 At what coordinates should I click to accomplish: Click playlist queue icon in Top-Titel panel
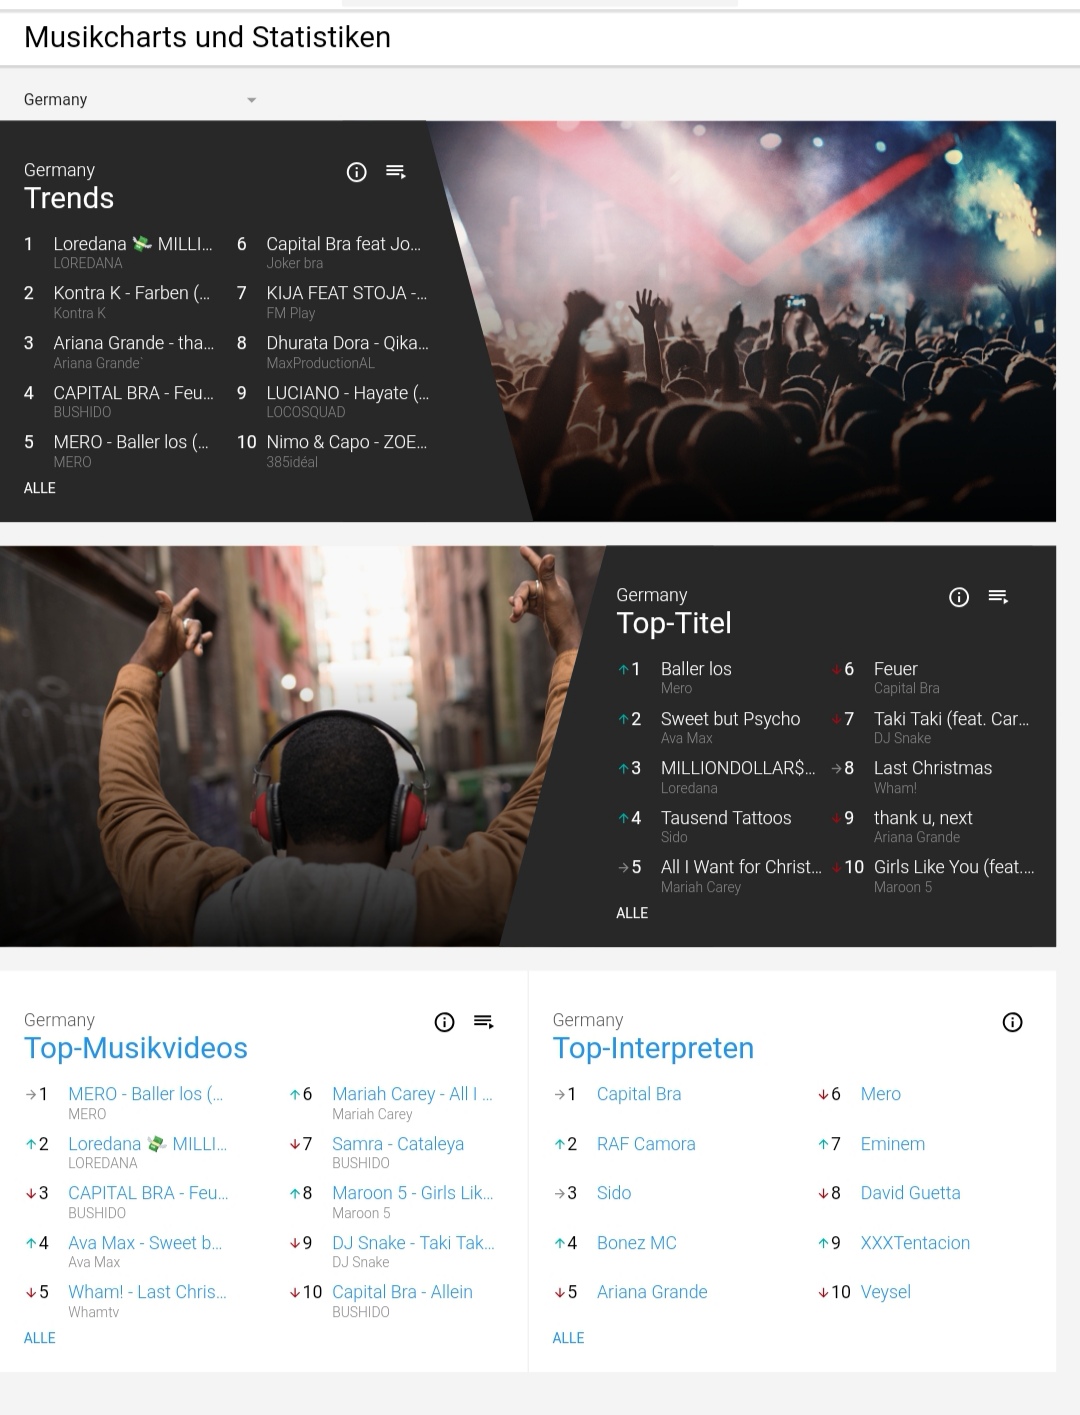point(998,597)
